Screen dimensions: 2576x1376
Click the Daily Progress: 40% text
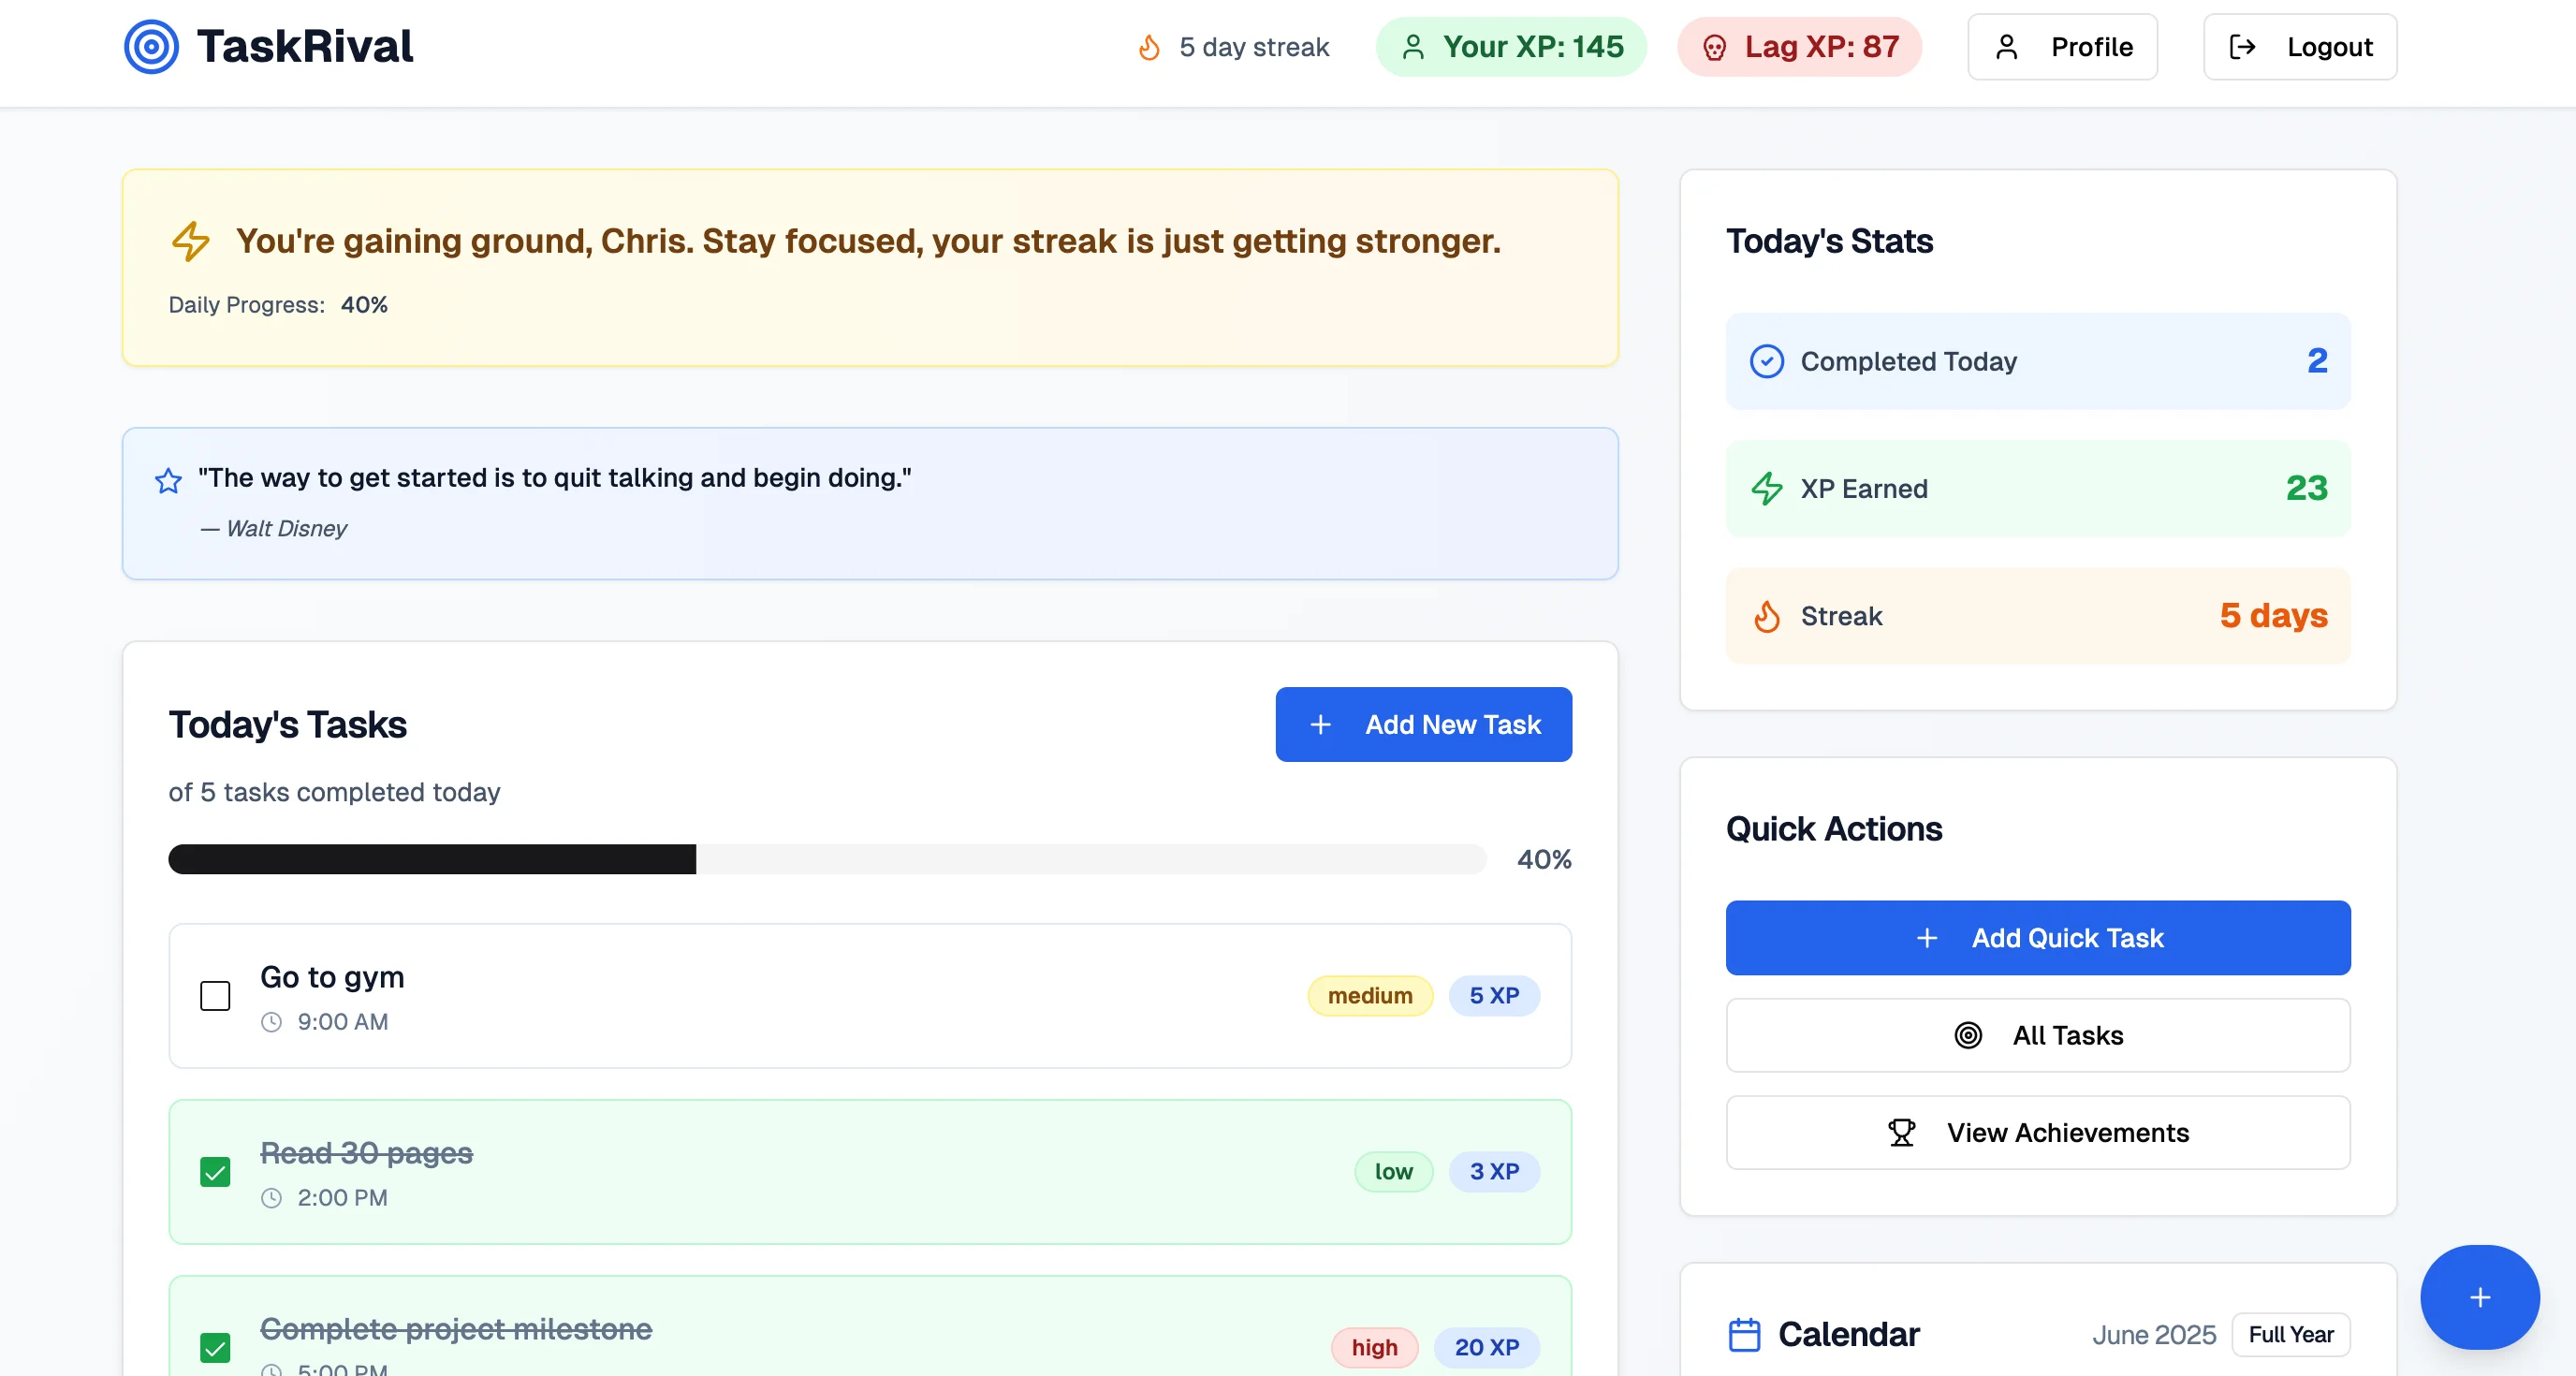[x=278, y=305]
